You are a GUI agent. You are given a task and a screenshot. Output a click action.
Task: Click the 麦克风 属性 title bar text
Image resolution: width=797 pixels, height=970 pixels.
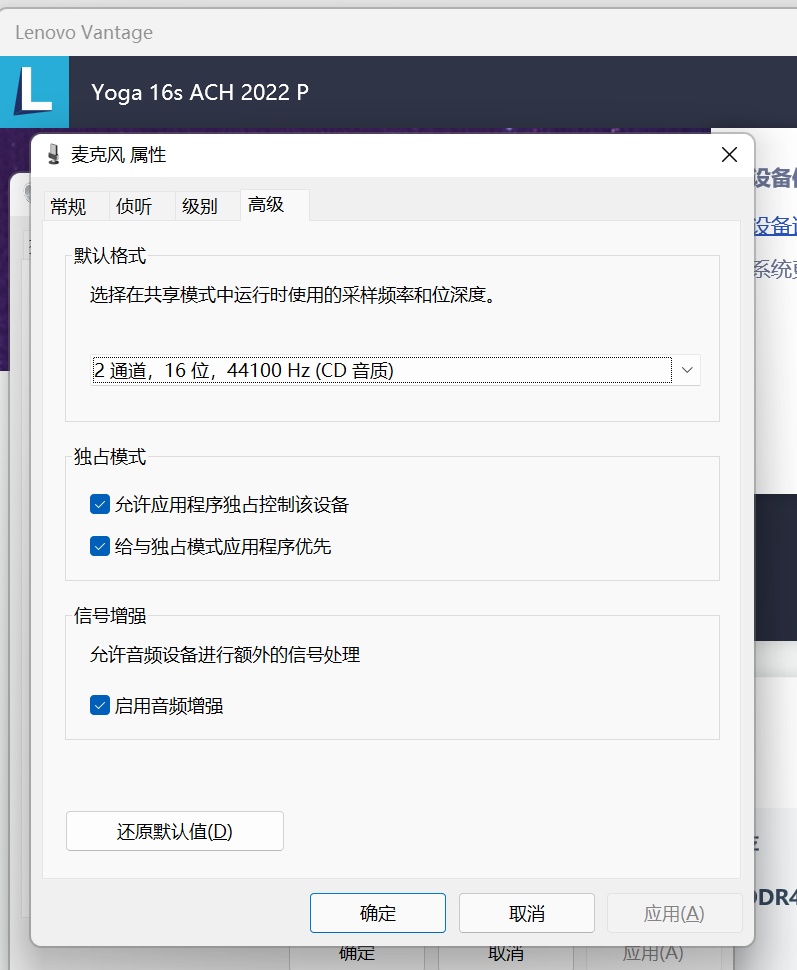point(119,155)
